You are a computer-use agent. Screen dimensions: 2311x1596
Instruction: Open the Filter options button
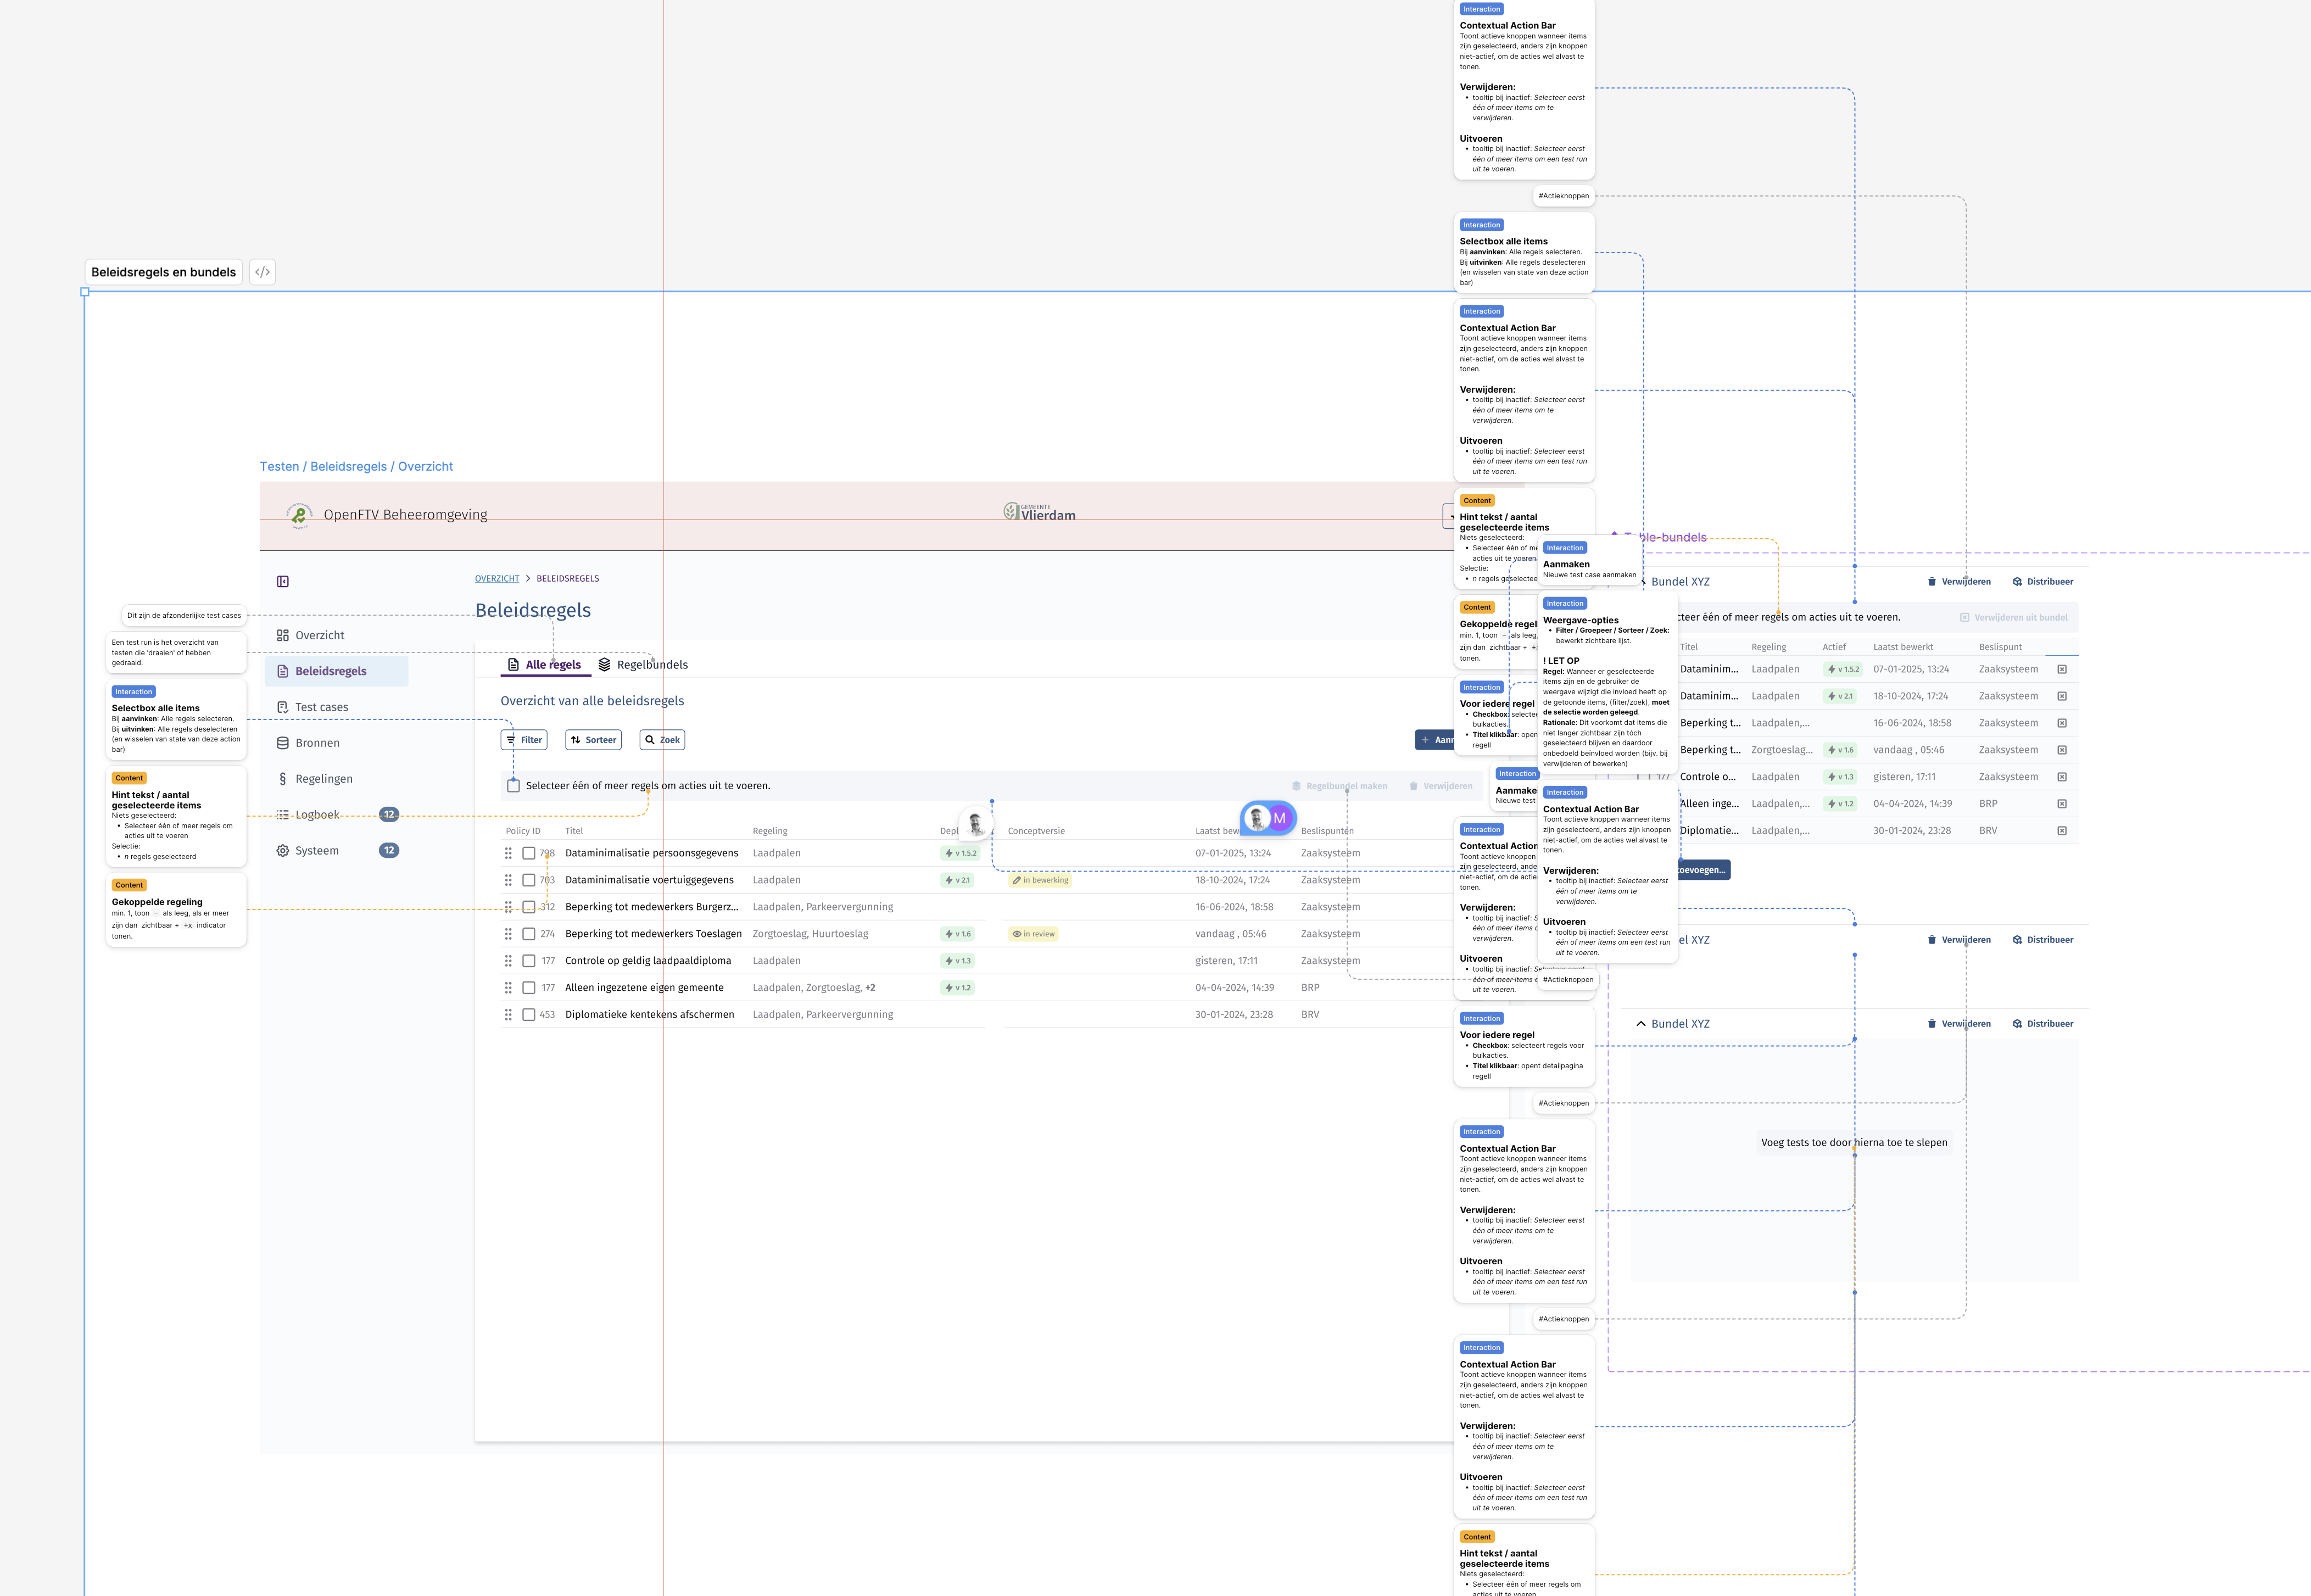[524, 740]
